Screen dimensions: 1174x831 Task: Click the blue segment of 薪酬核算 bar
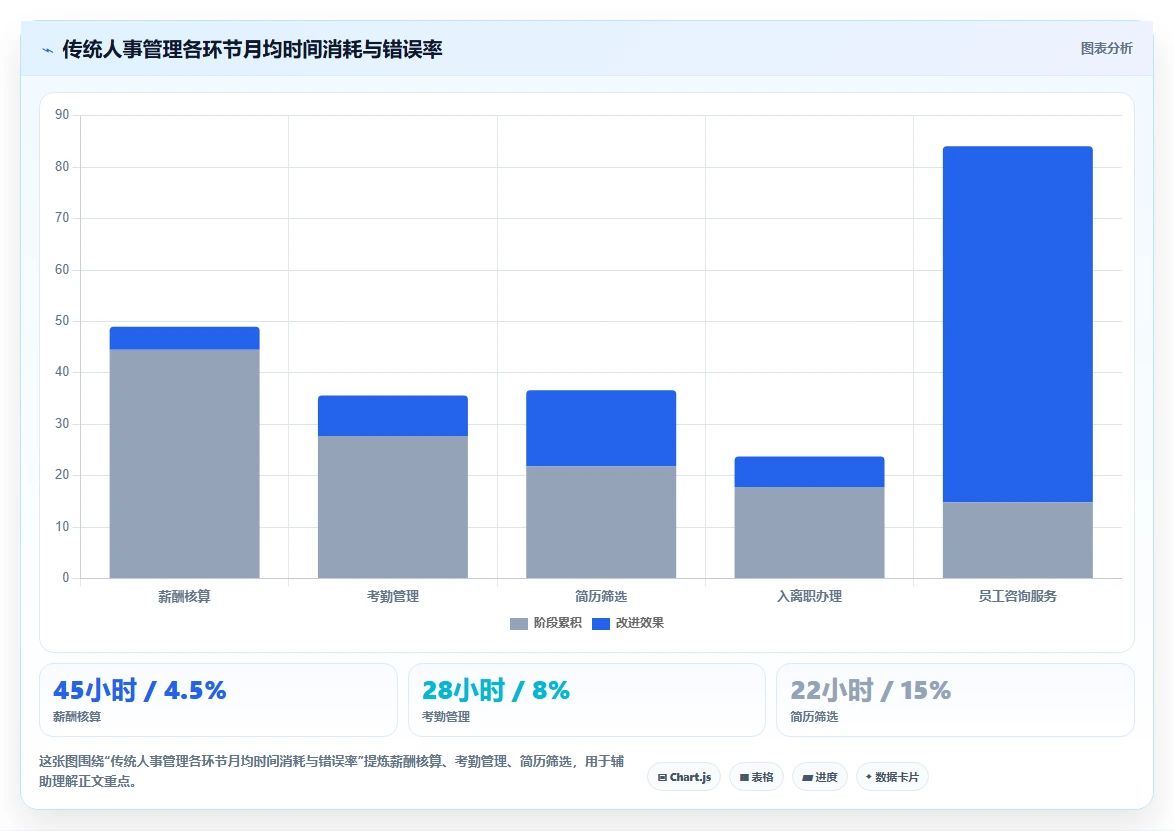pos(184,338)
